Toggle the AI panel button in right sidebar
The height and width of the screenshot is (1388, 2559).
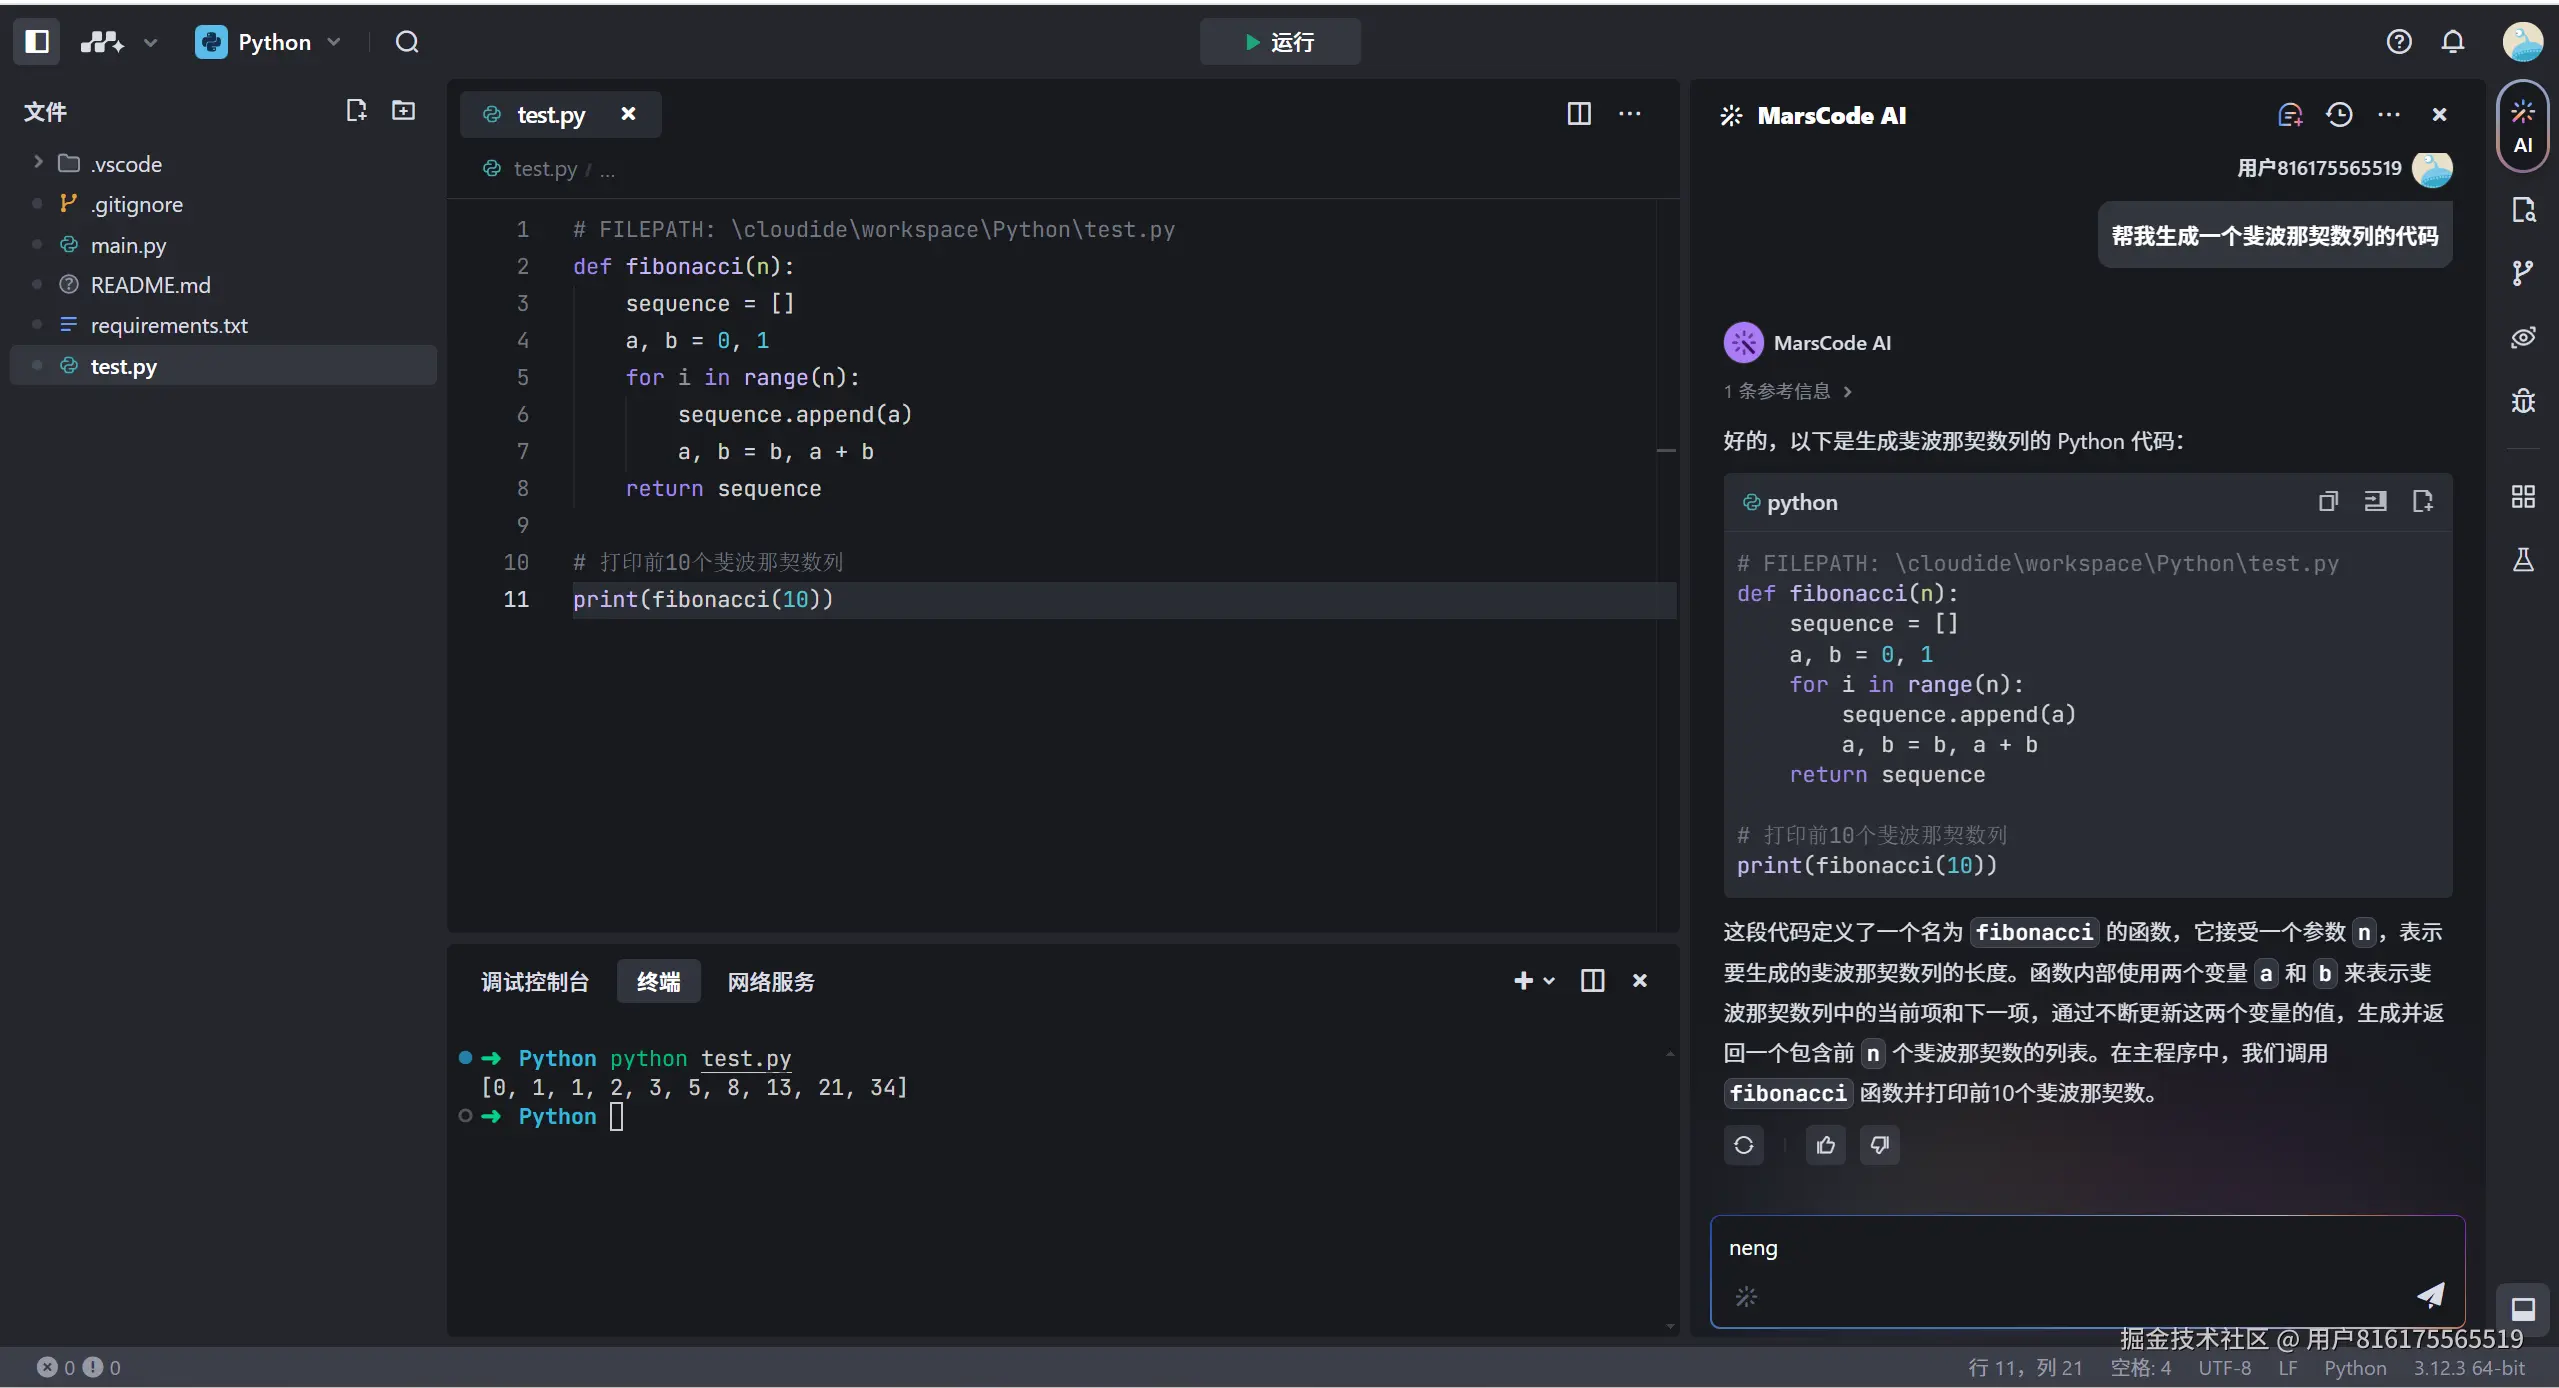[2523, 127]
